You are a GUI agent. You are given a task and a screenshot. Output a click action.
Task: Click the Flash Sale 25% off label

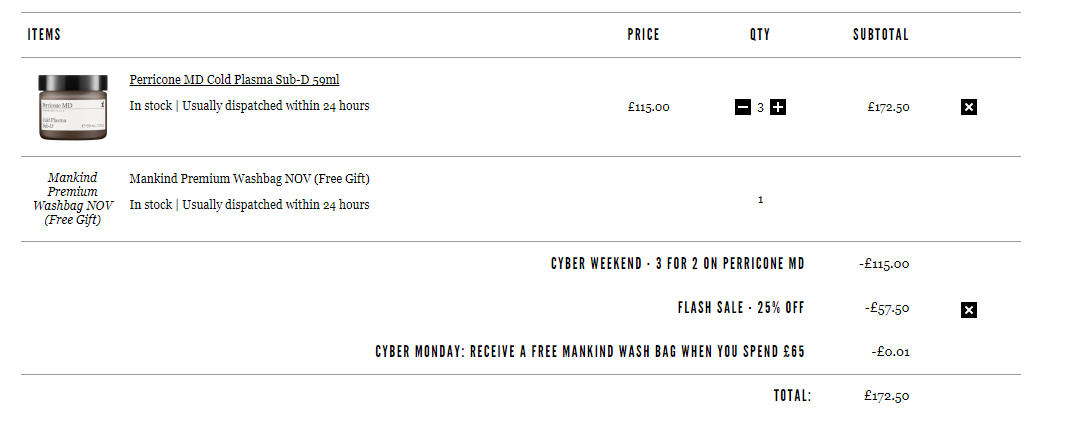click(x=741, y=308)
